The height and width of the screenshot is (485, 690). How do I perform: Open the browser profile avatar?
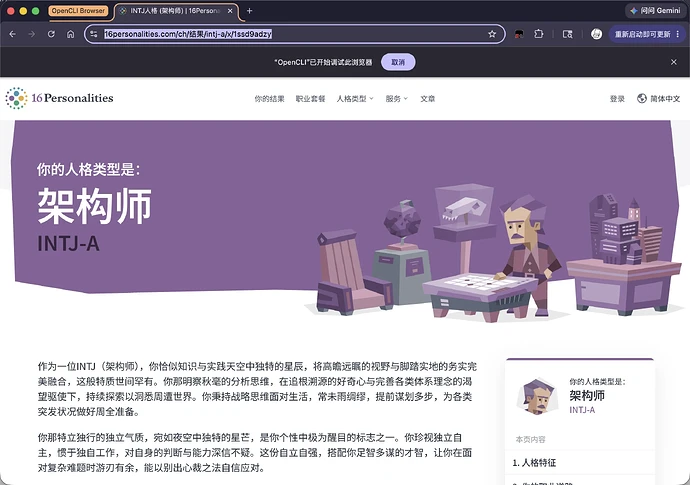(x=596, y=34)
